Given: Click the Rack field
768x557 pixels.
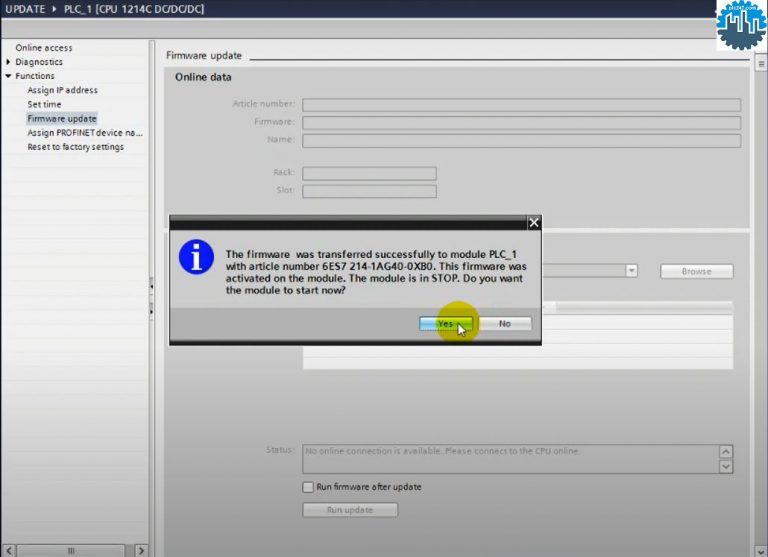Looking at the screenshot, I should pyautogui.click(x=369, y=173).
